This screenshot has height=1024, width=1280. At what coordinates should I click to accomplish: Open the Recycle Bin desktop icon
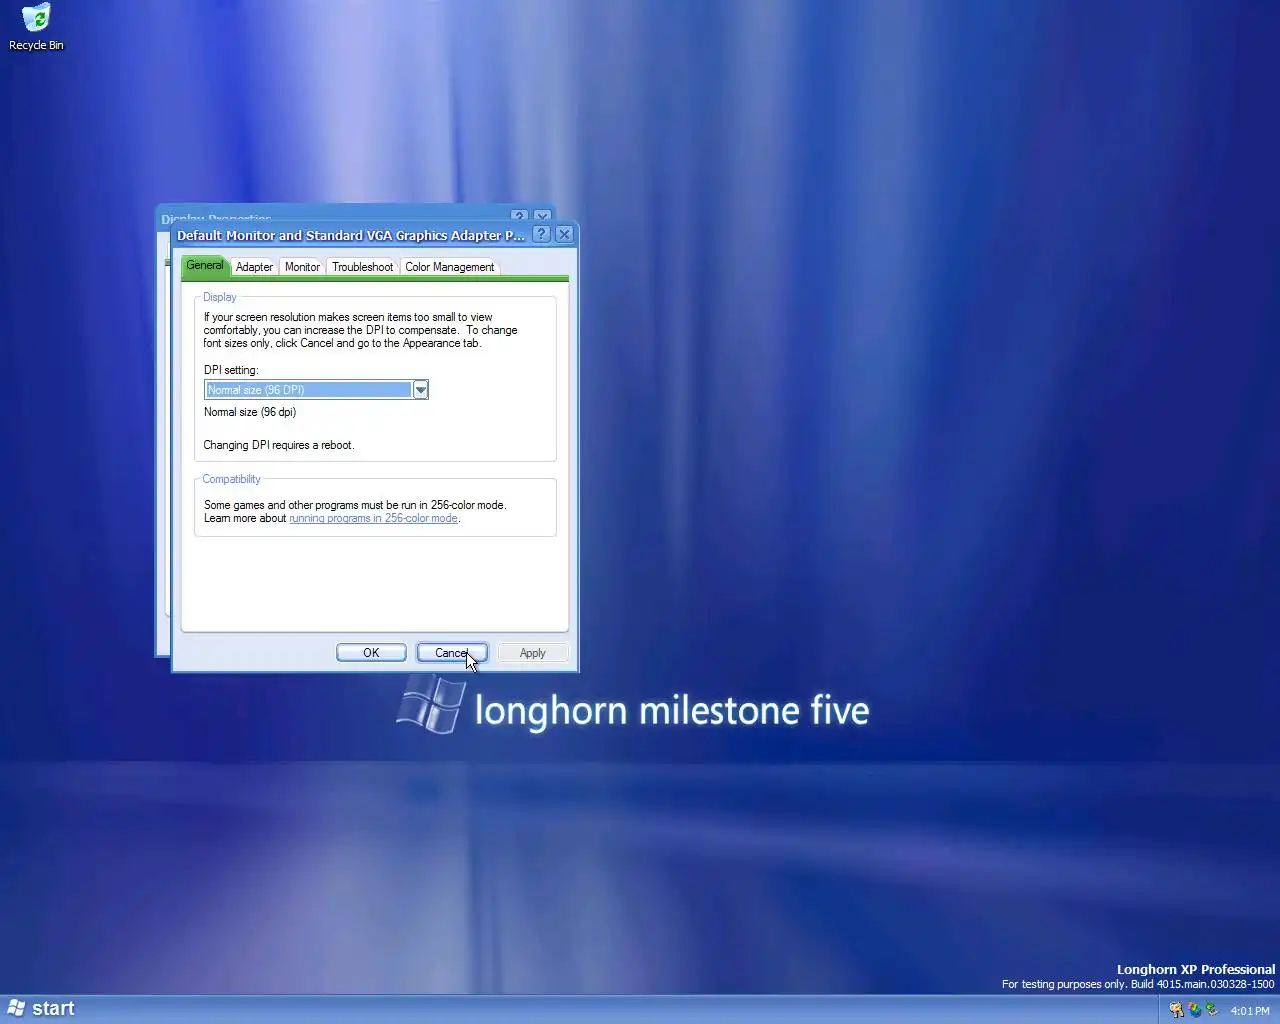[x=36, y=27]
